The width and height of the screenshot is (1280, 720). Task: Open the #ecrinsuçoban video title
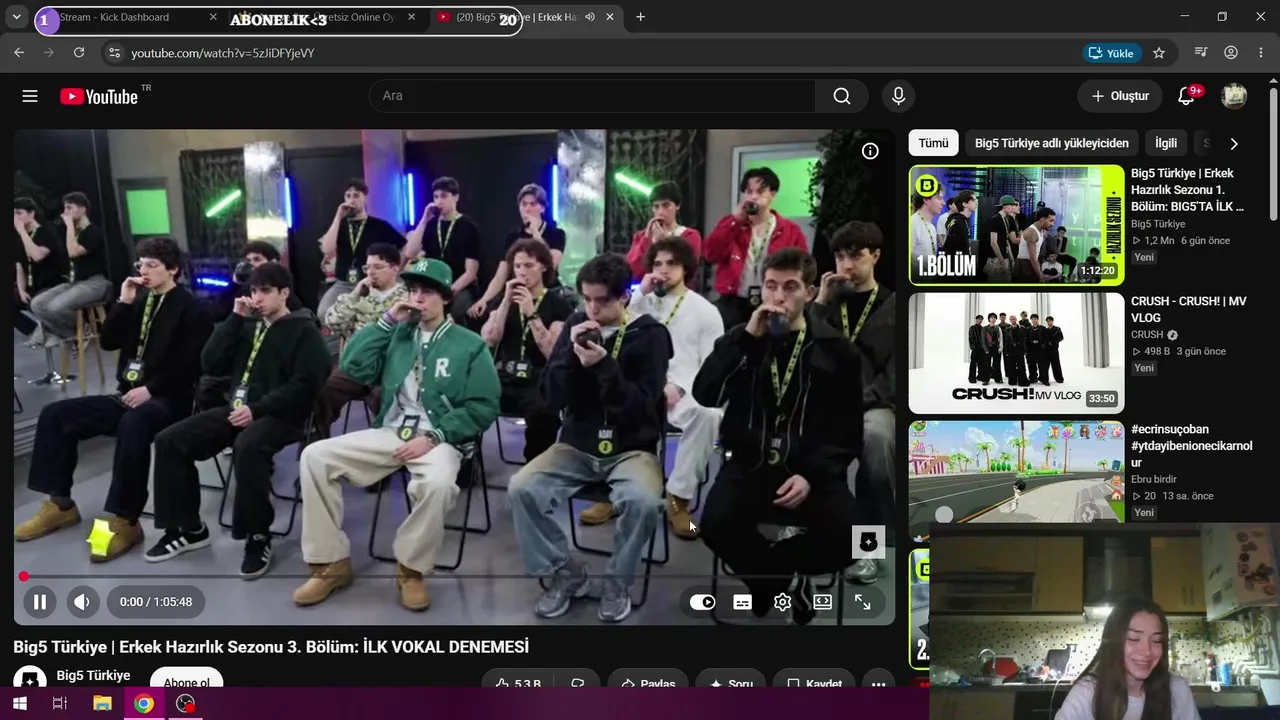[1191, 446]
